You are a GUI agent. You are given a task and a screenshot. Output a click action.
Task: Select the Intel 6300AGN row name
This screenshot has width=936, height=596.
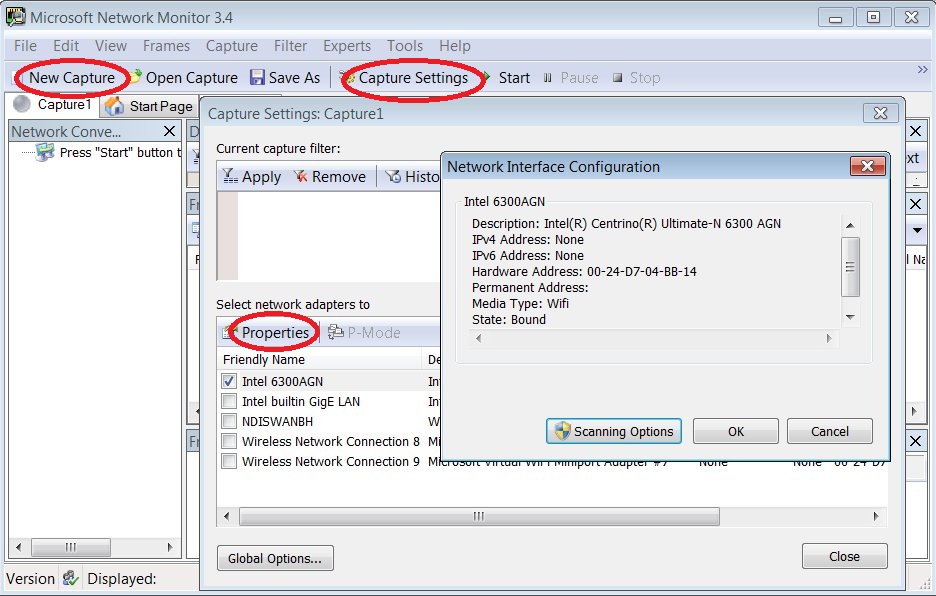pos(282,382)
